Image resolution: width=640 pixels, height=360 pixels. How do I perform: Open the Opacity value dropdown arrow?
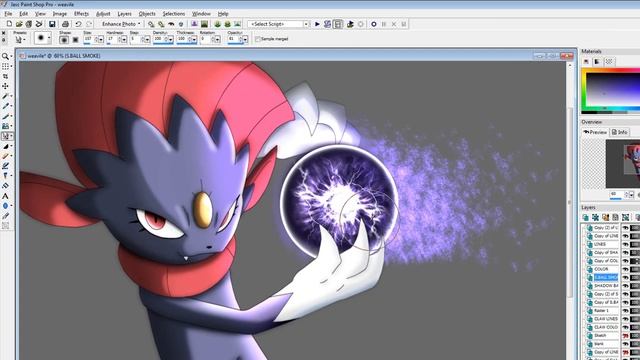pyautogui.click(x=245, y=40)
